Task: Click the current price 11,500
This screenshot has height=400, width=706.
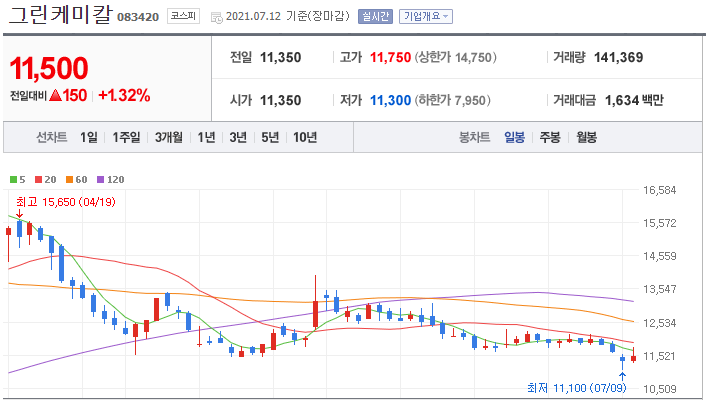Action: point(49,68)
